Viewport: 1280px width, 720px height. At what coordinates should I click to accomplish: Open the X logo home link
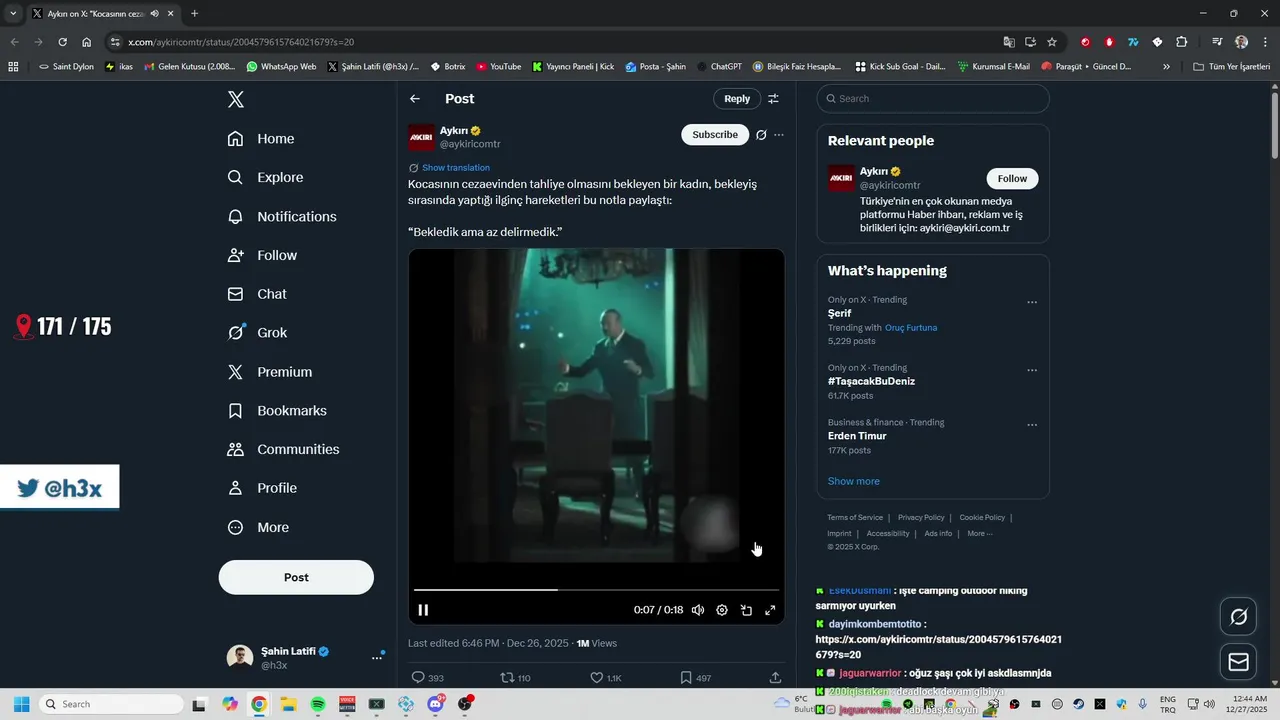[x=235, y=99]
